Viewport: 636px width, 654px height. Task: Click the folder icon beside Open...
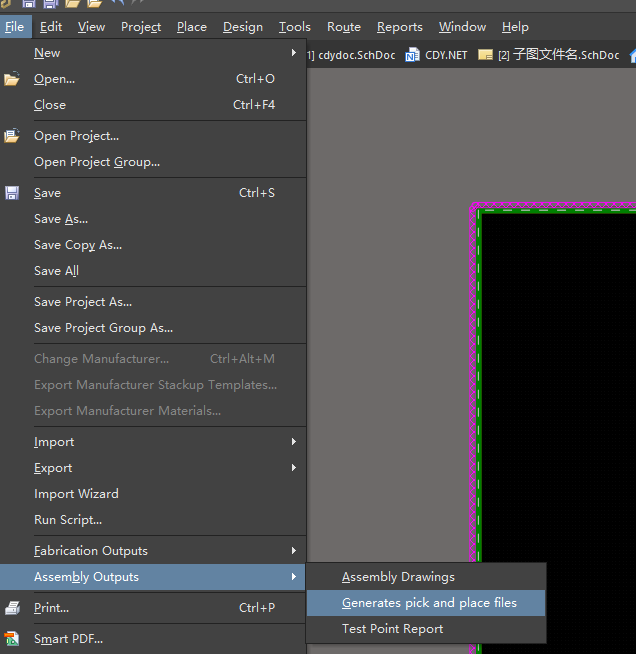(x=12, y=79)
